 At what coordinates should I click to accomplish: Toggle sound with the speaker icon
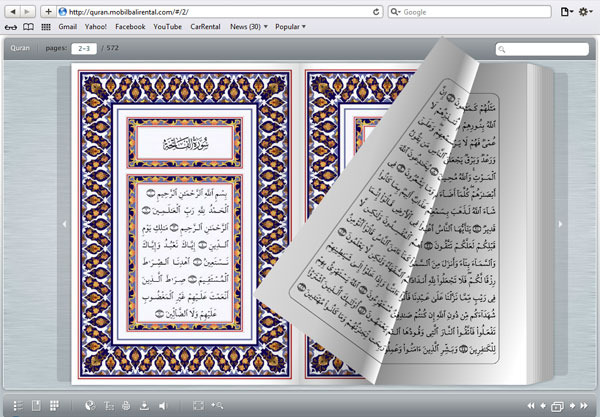pyautogui.click(x=163, y=406)
